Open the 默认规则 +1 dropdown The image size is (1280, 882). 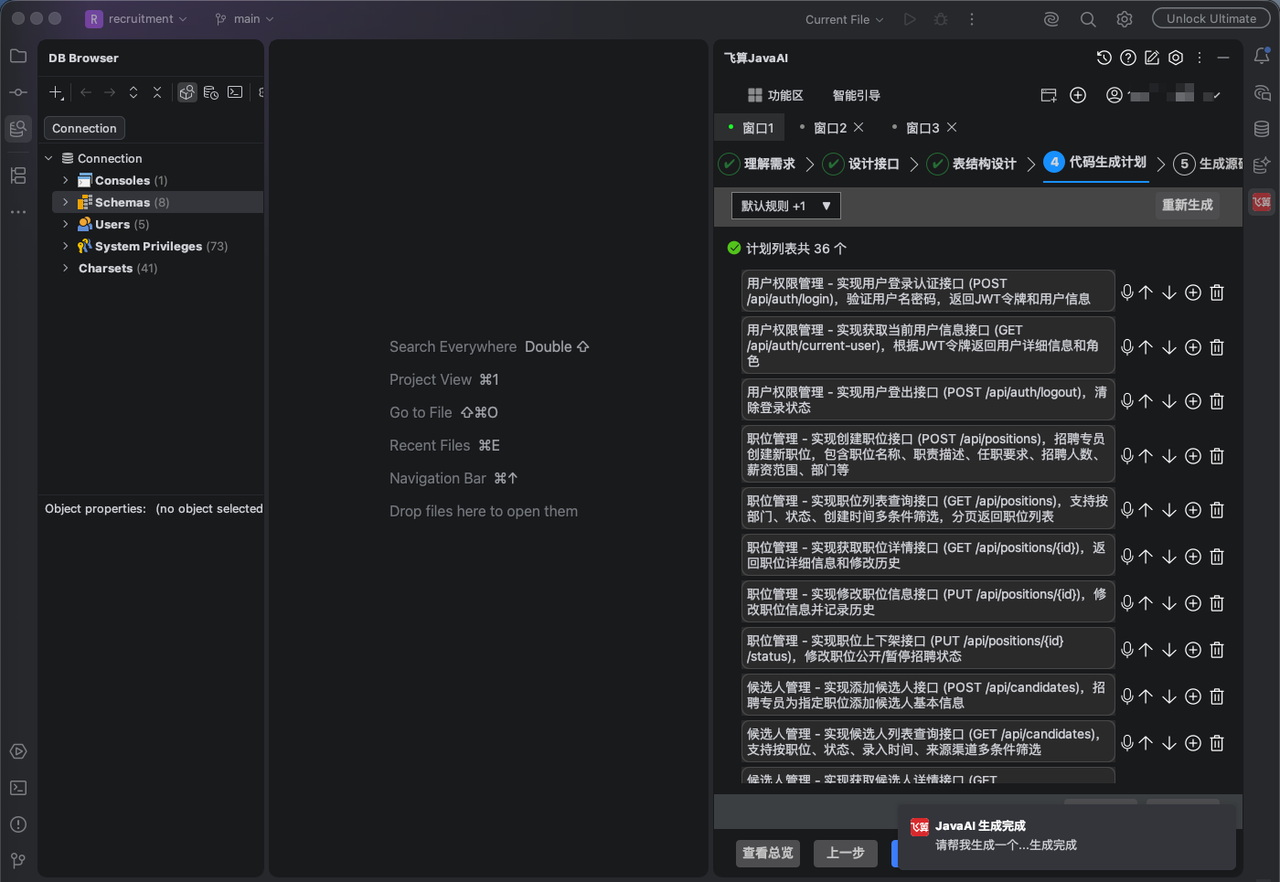click(x=786, y=205)
